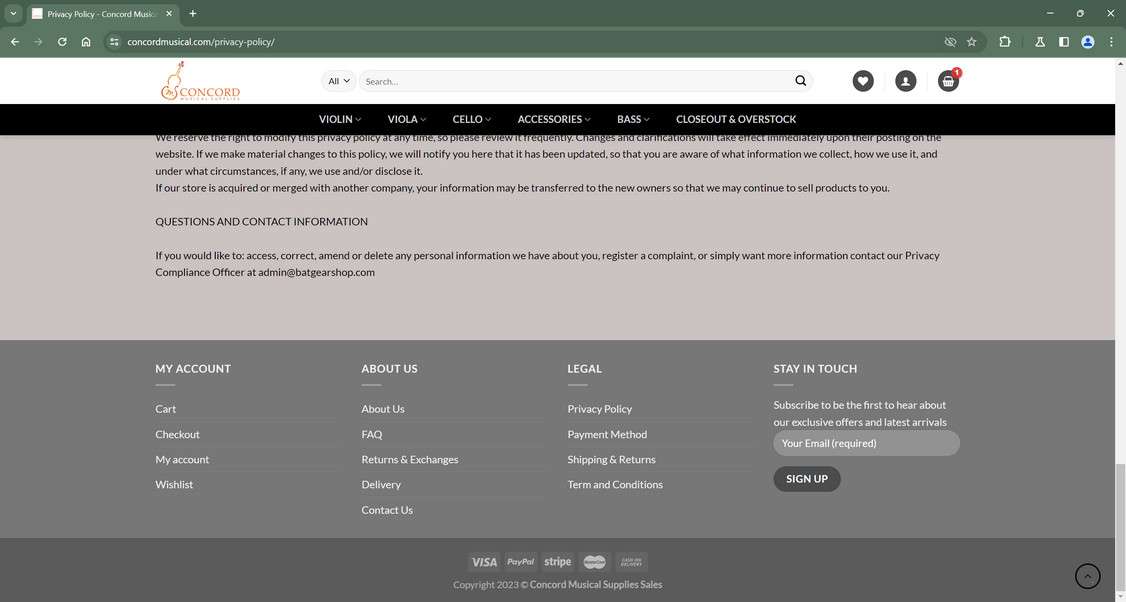Open the FAQ footer link
Image resolution: width=1126 pixels, height=602 pixels.
[371, 434]
